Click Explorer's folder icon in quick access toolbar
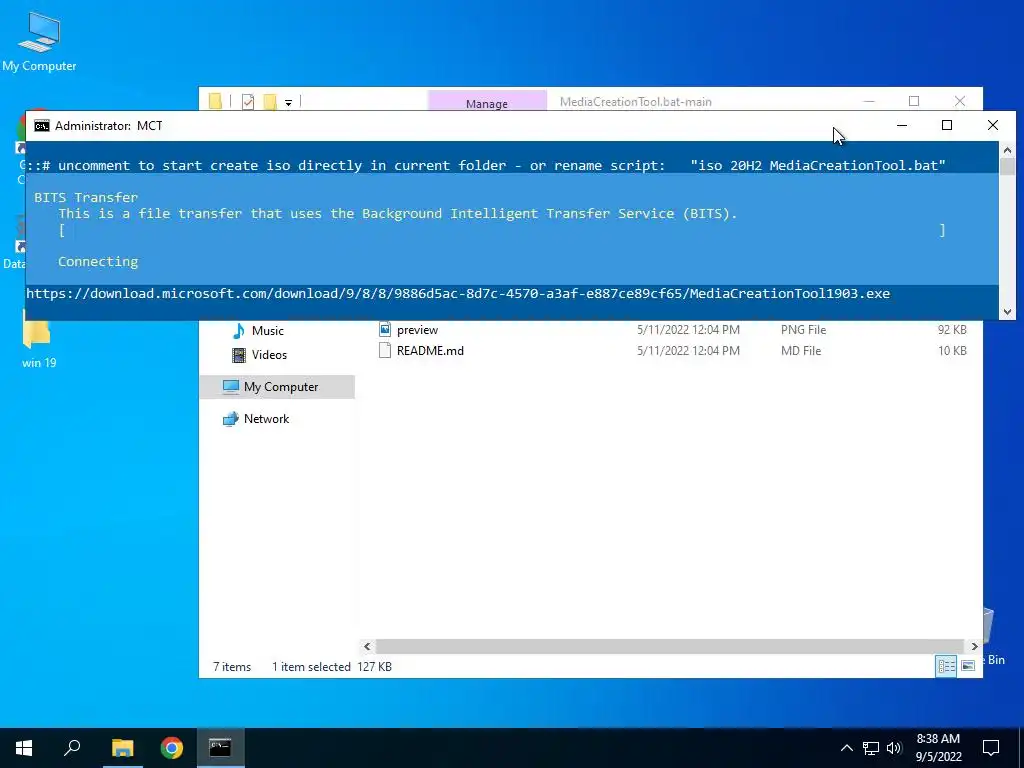 215,101
